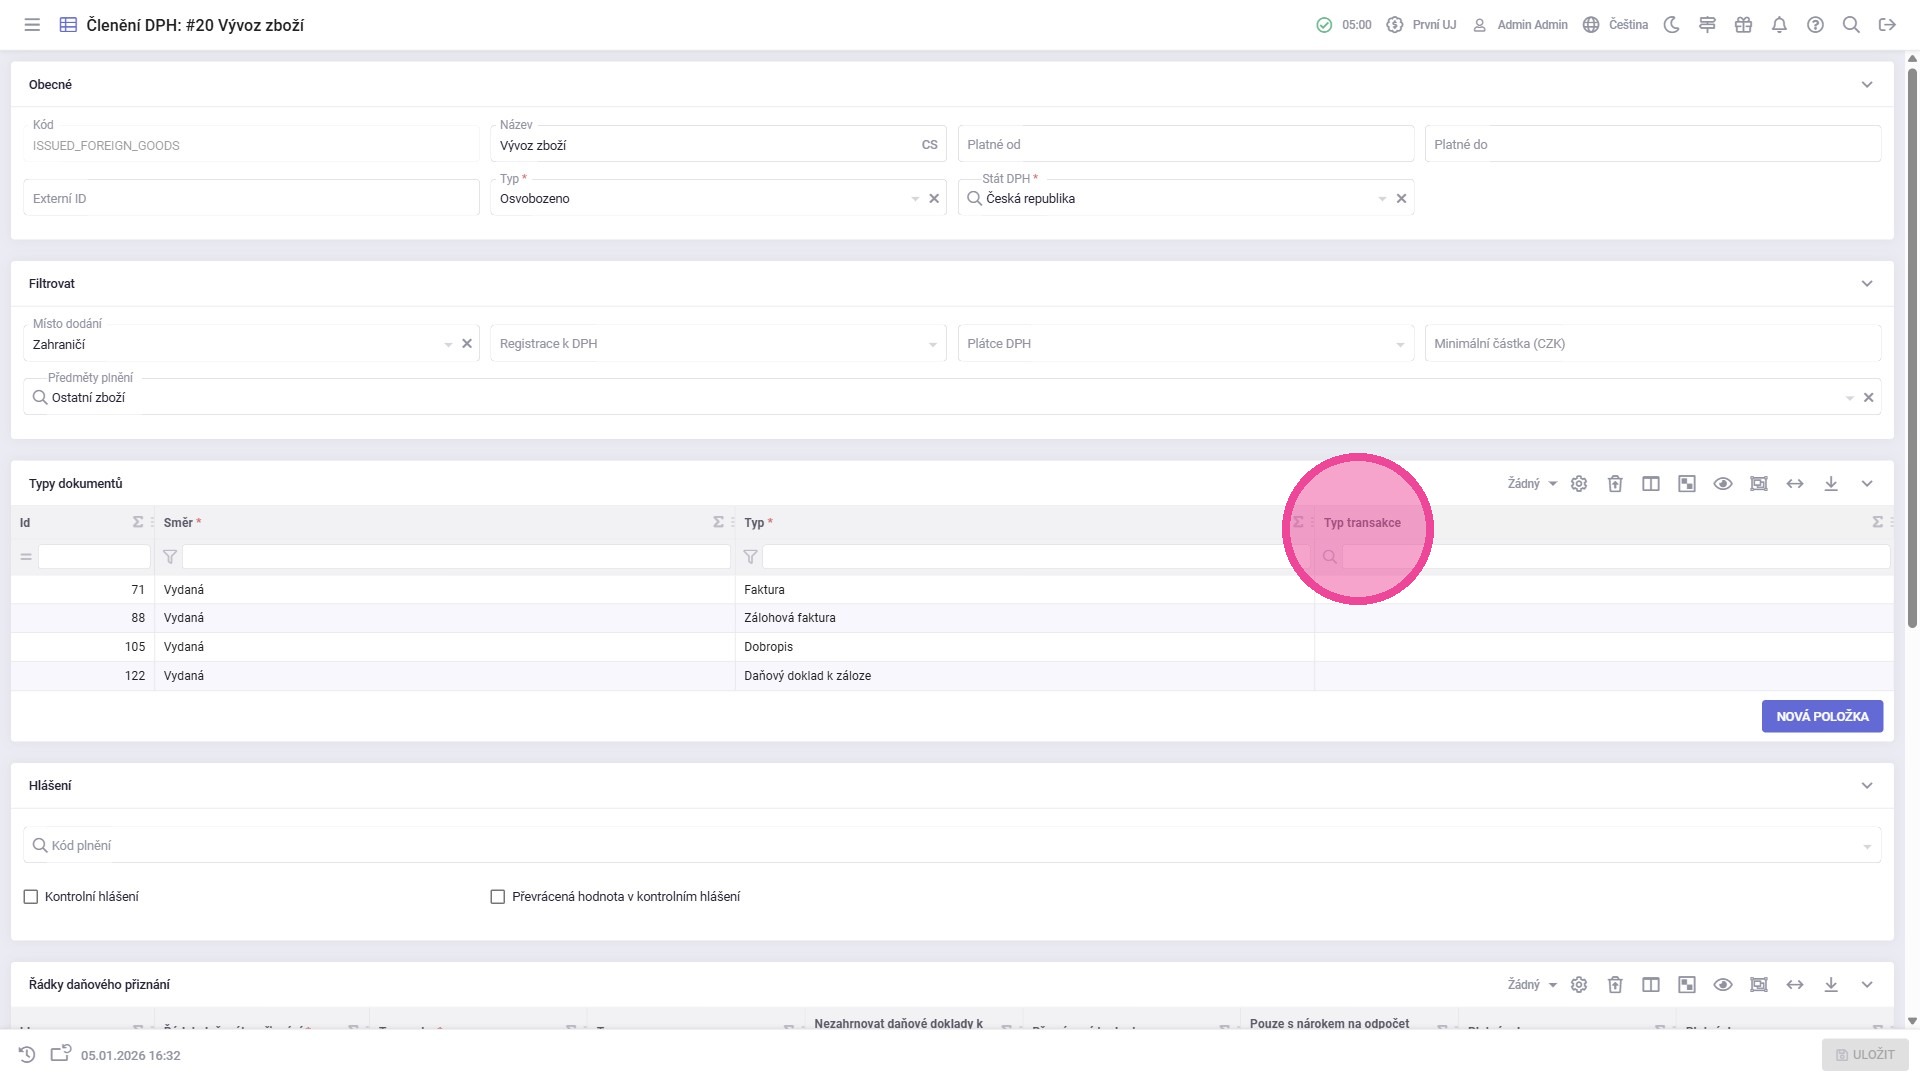Image resolution: width=1920 pixels, height=1080 pixels.
Task: Open the notifications bell
Action: coord(1779,25)
